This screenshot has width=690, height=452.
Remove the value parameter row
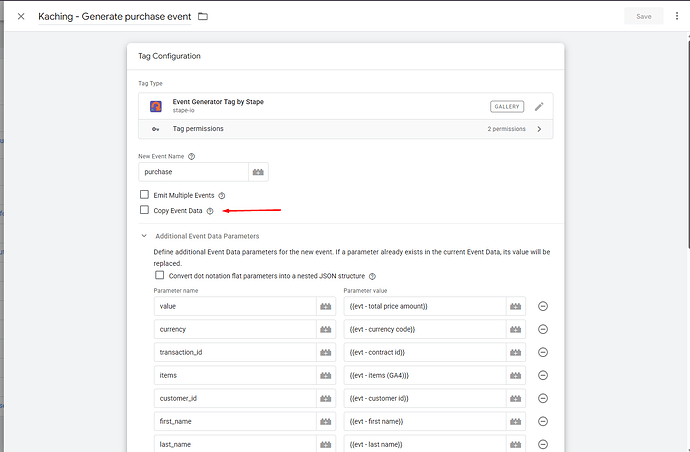coord(543,306)
